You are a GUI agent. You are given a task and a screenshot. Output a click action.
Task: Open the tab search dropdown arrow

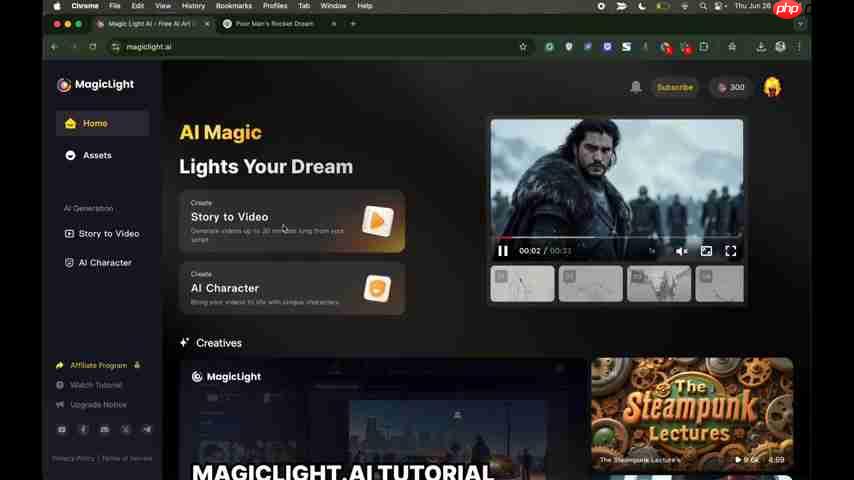[800, 24]
